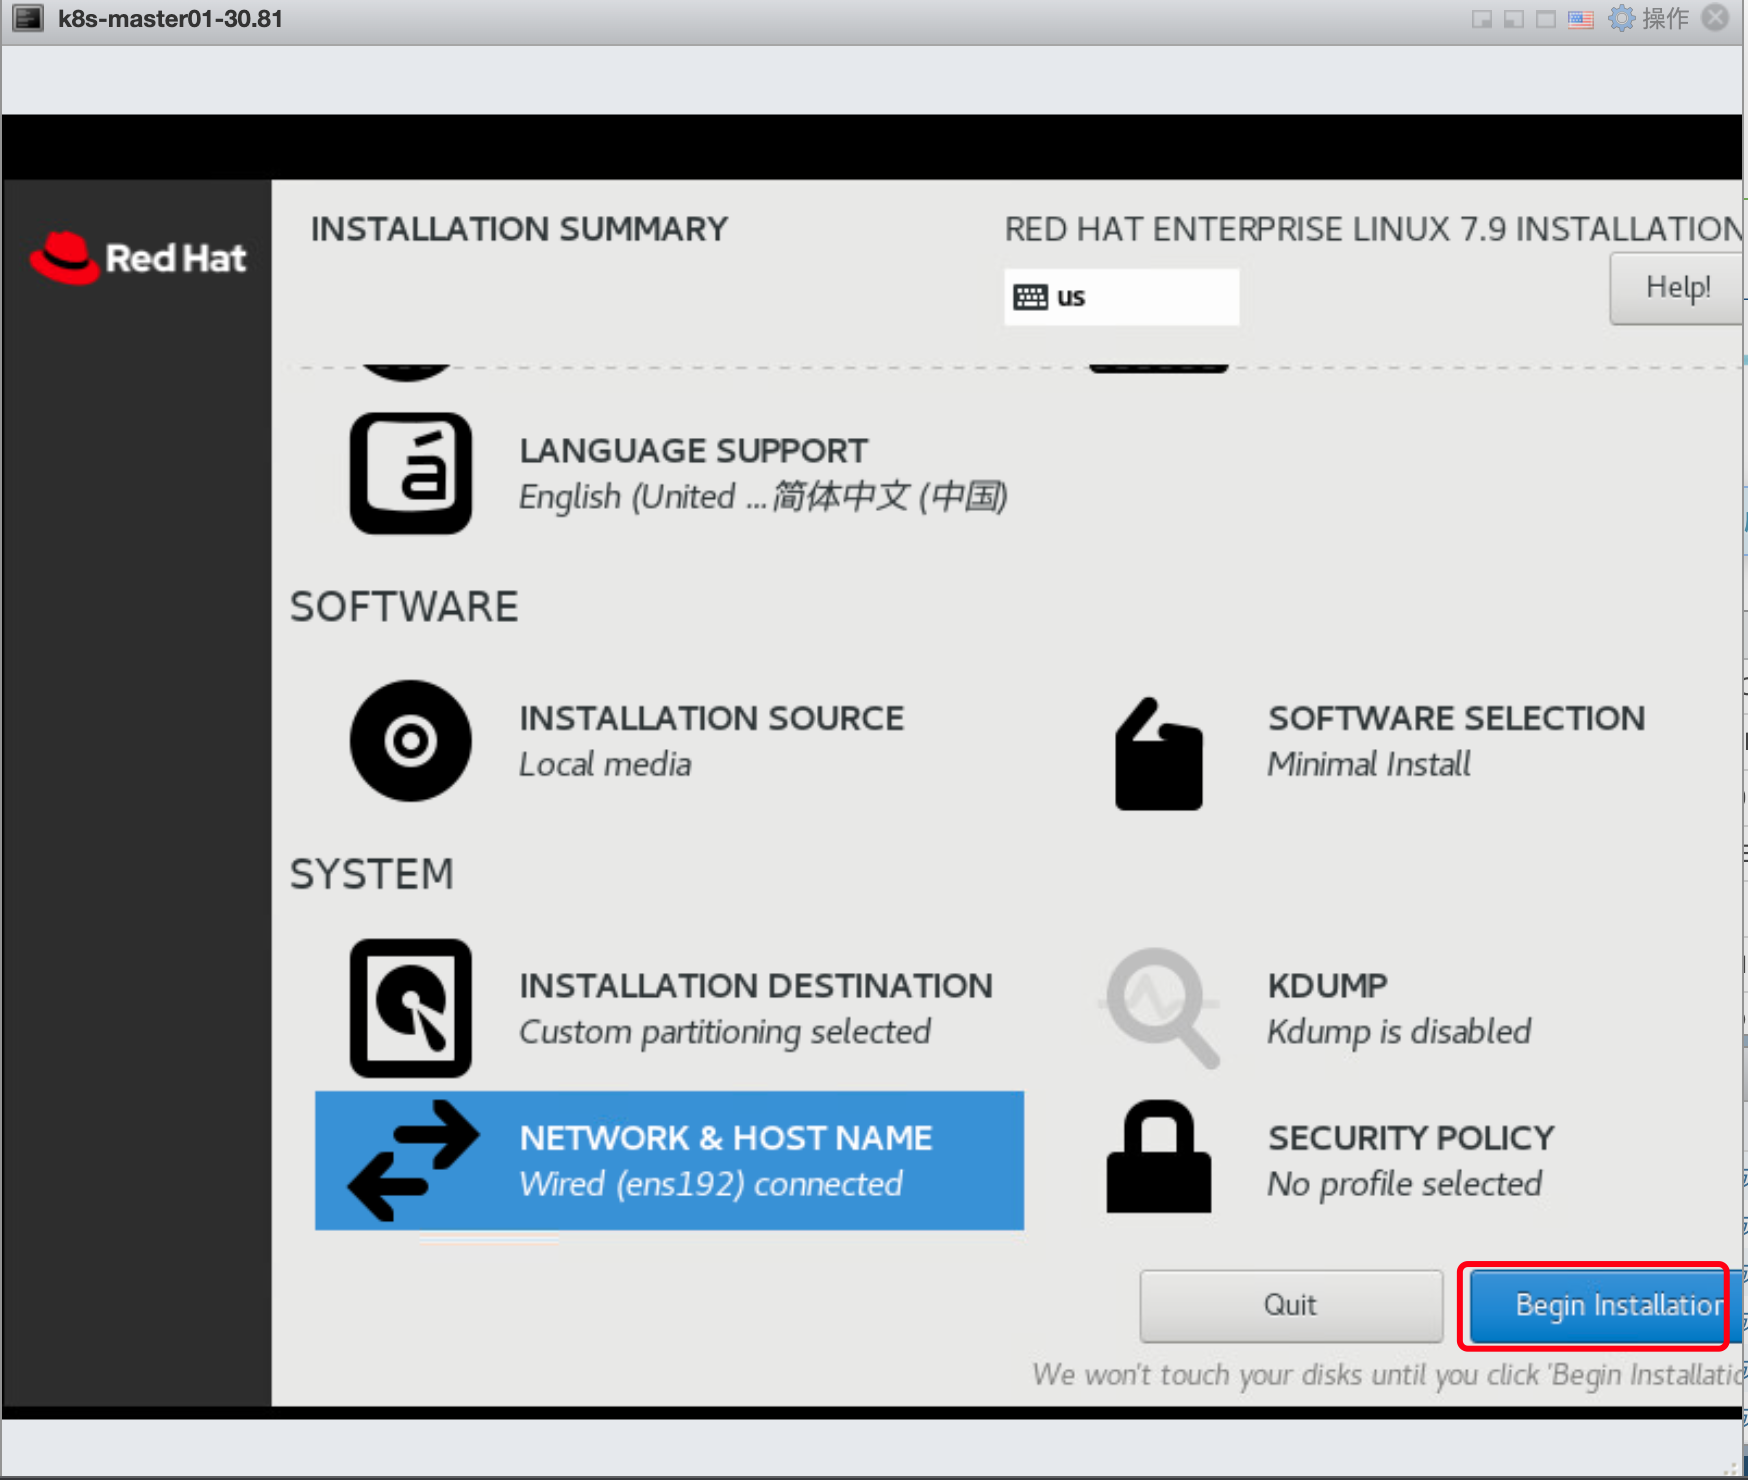Click 'Kdump is disabled' status text
This screenshot has height=1480, width=1748.
click(1399, 1032)
